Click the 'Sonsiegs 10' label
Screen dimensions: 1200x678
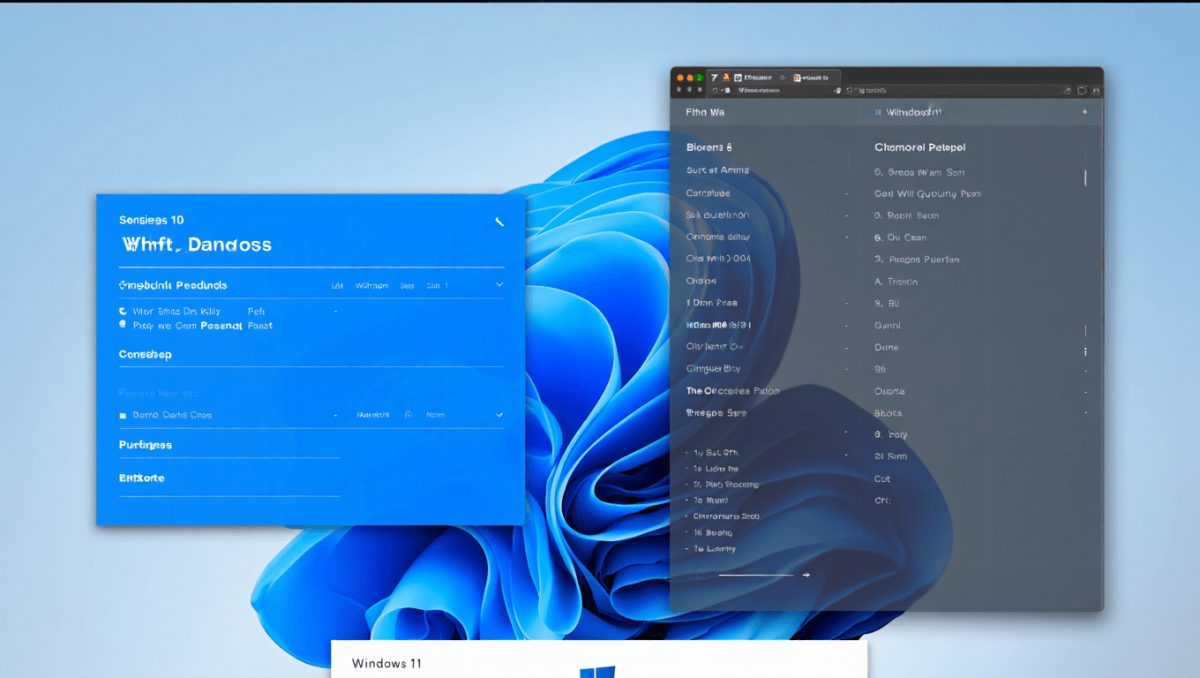coord(151,220)
